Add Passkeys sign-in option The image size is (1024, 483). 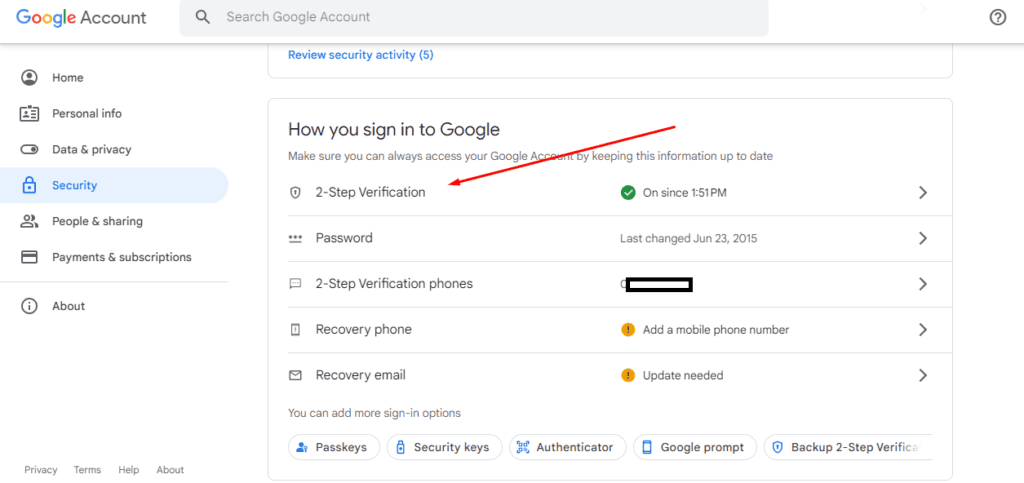[334, 447]
